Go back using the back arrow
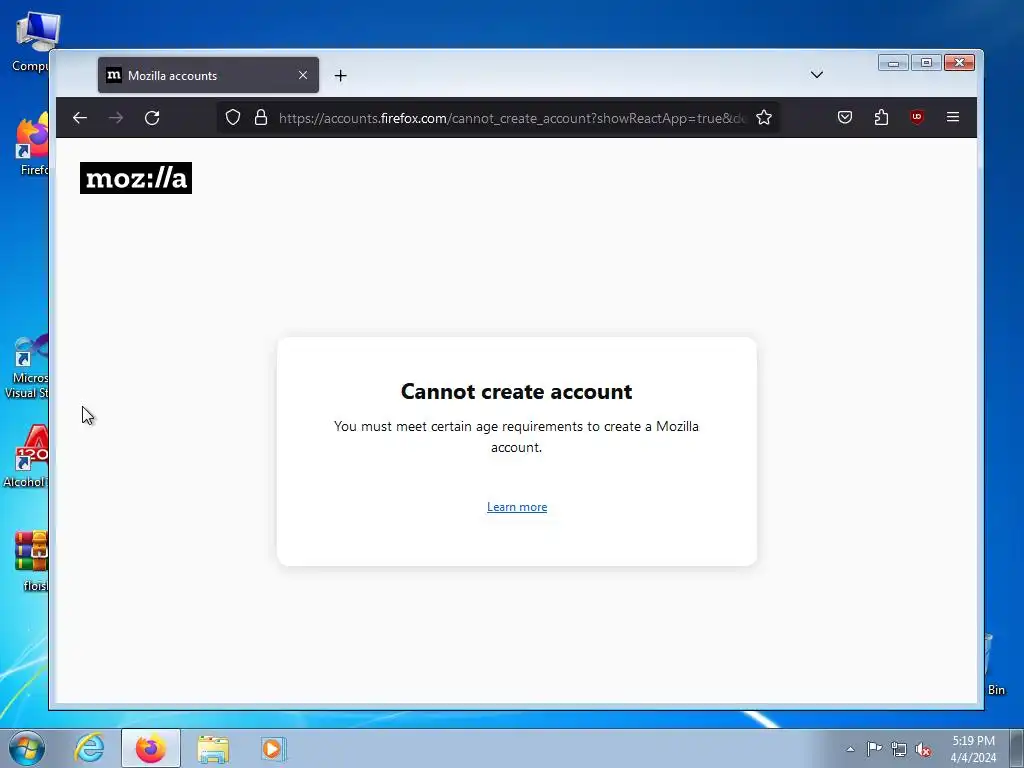Viewport: 1024px width, 768px height. pos(80,118)
